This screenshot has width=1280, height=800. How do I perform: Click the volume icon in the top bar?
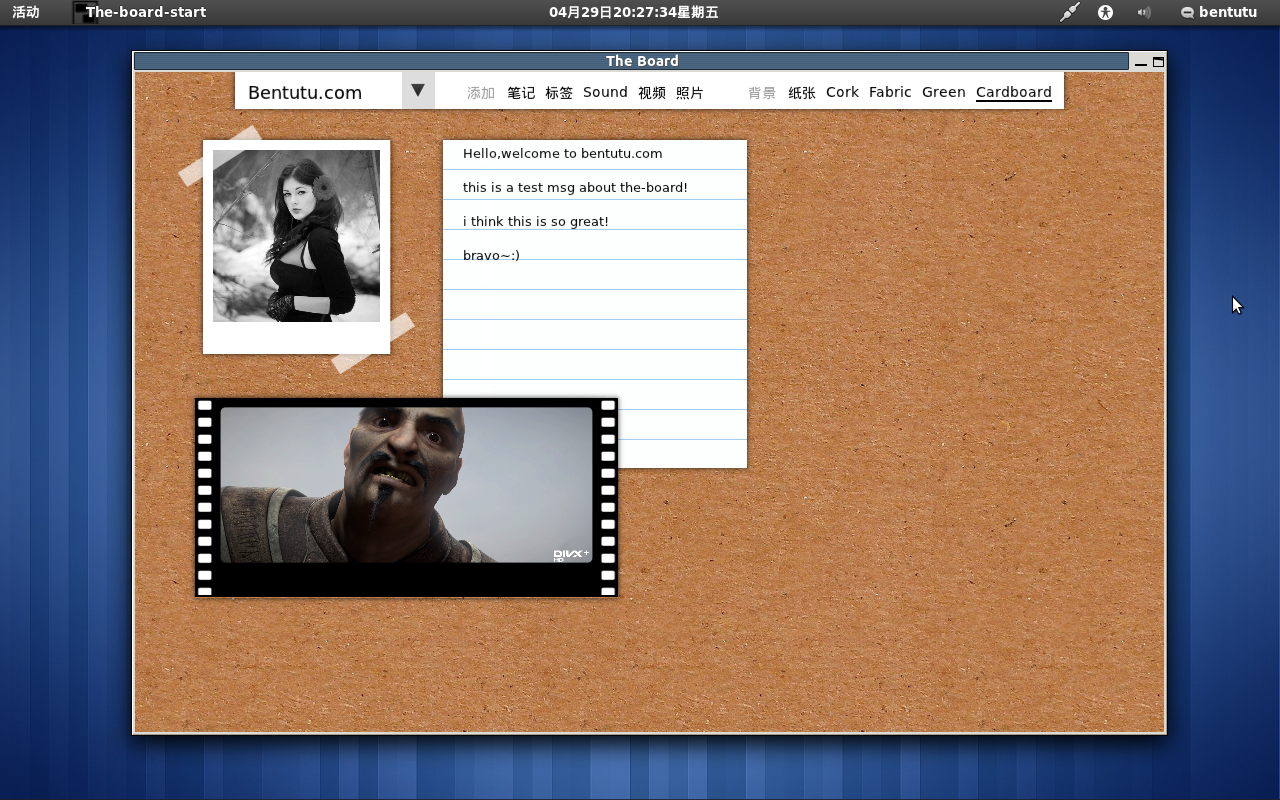[1142, 12]
